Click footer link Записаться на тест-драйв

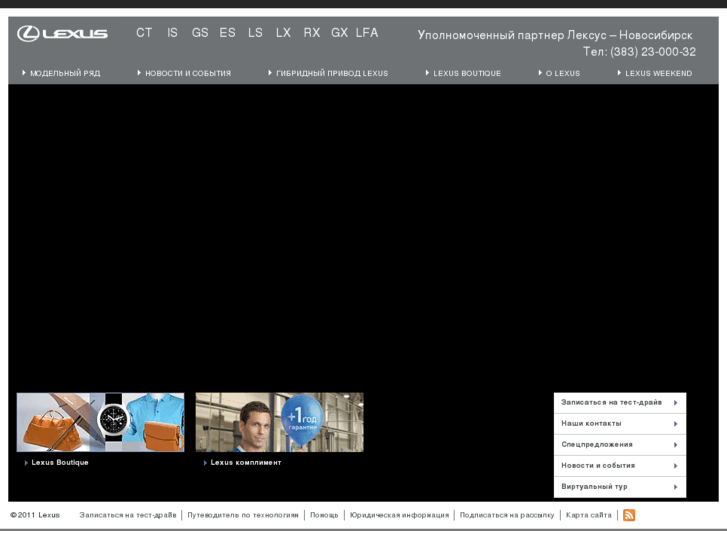pos(128,515)
